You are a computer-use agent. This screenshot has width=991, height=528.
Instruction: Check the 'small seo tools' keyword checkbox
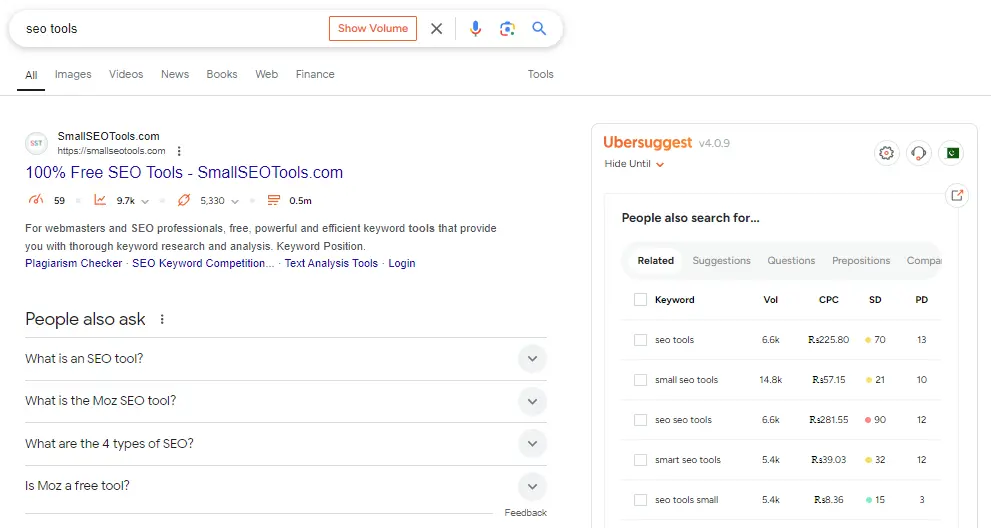(x=640, y=380)
